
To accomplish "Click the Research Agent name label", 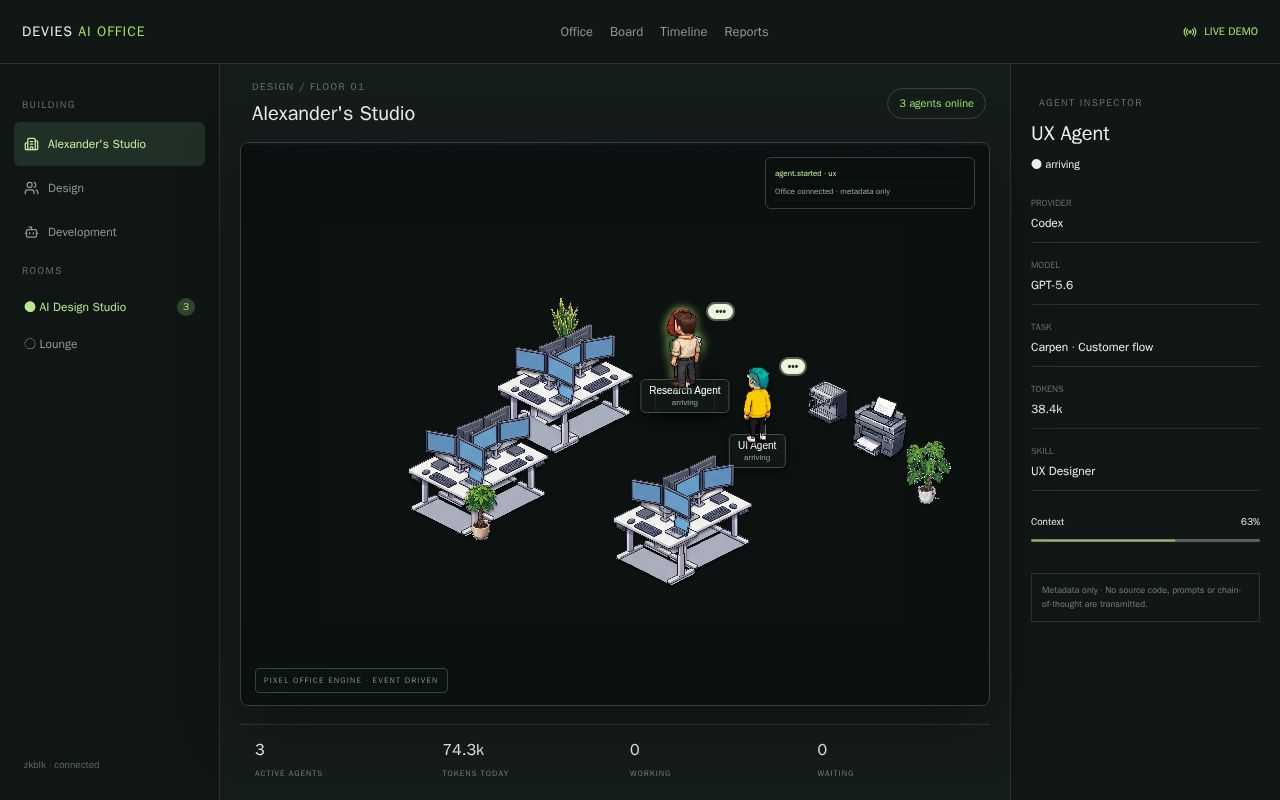I will (x=685, y=396).
